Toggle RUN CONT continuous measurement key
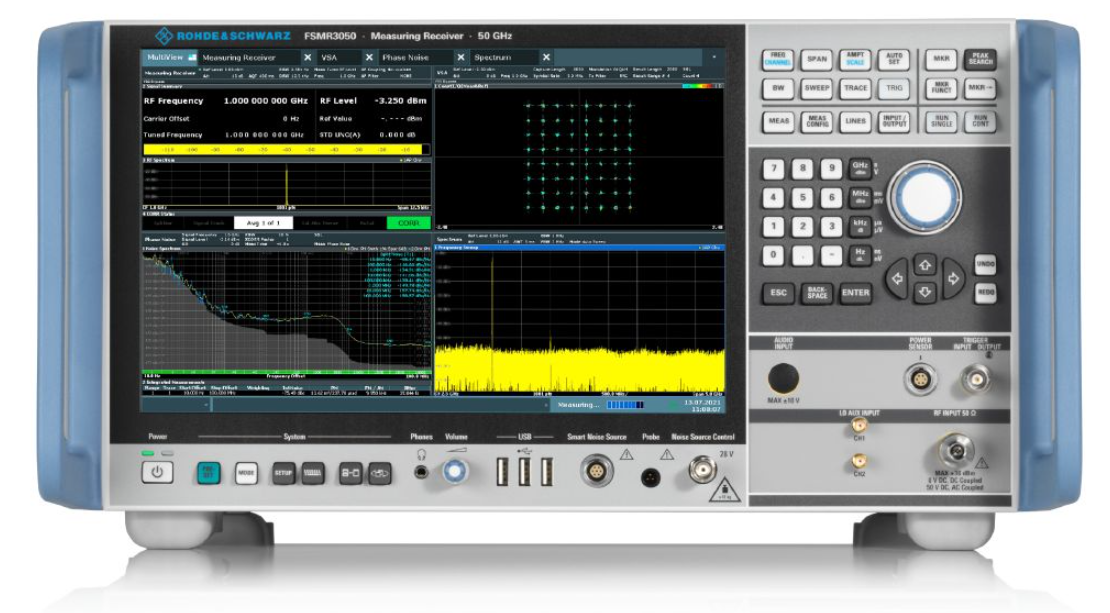Image resolution: width=1110 pixels, height=613 pixels. pos(980,121)
